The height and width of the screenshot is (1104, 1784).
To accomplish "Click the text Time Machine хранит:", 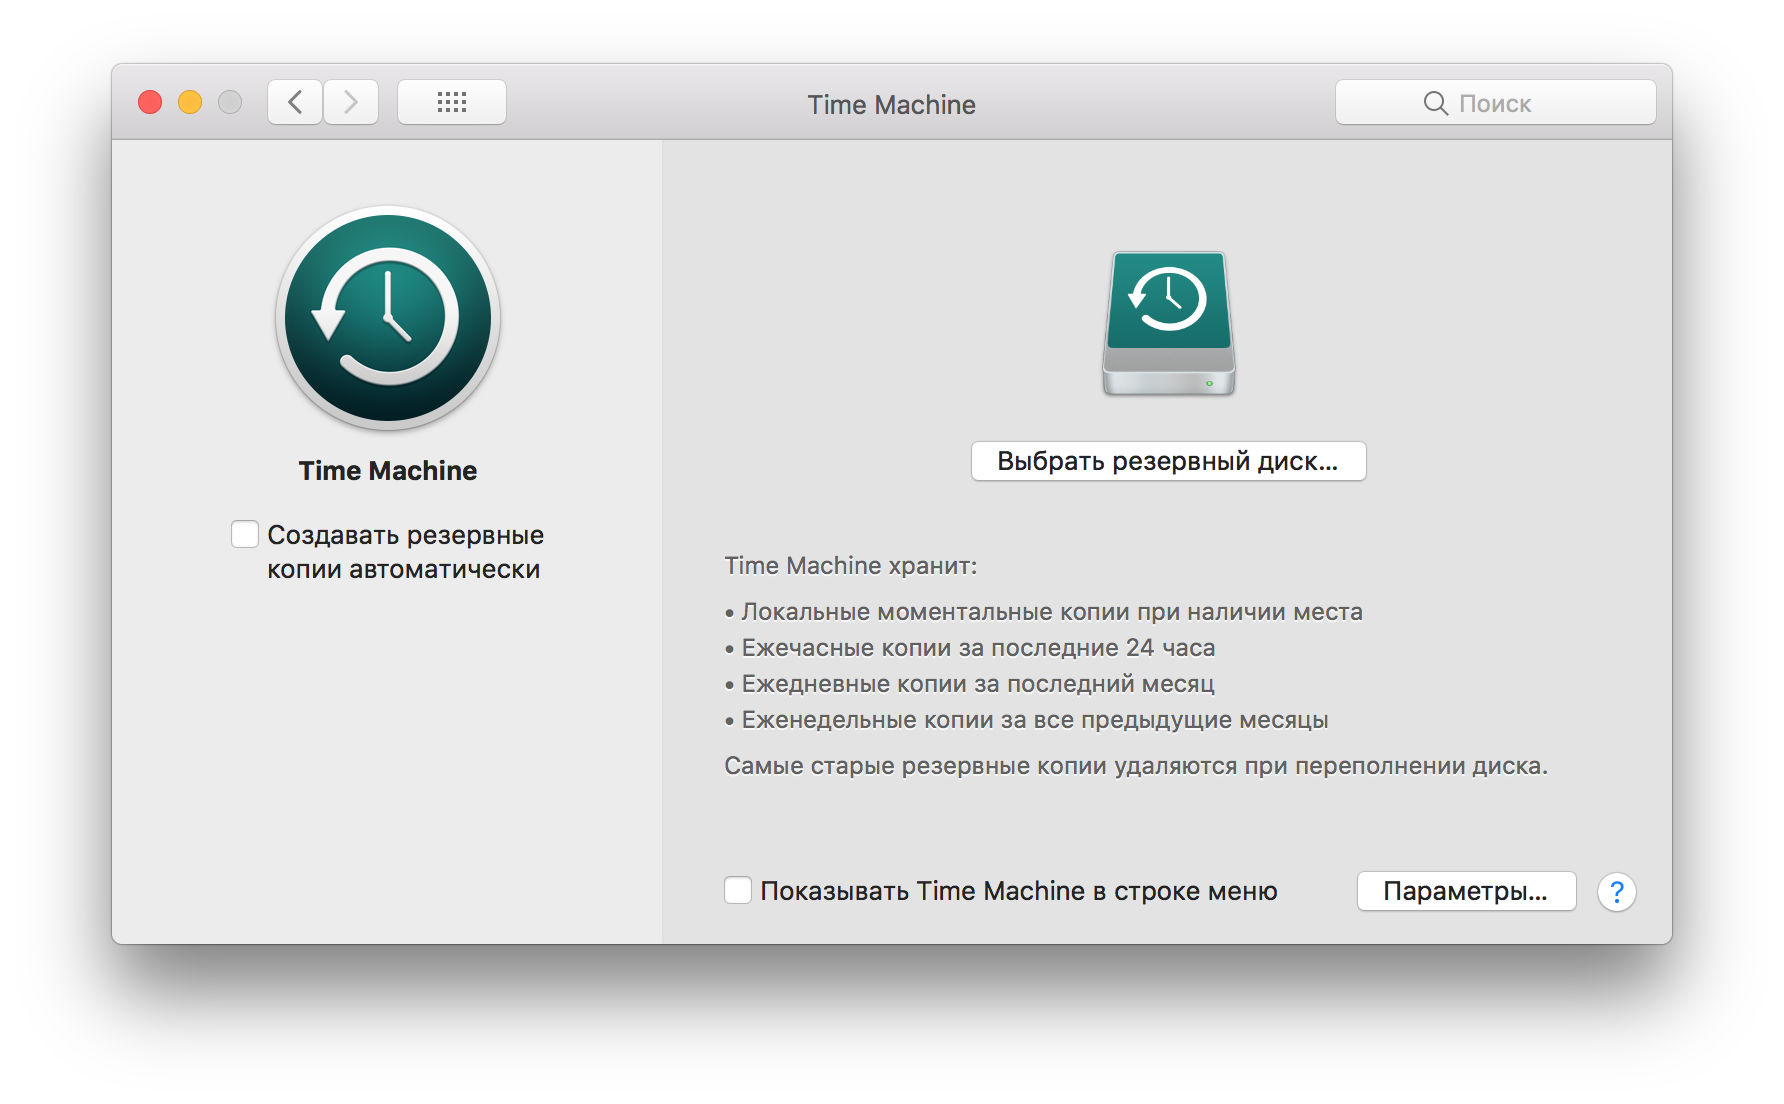I will click(851, 566).
